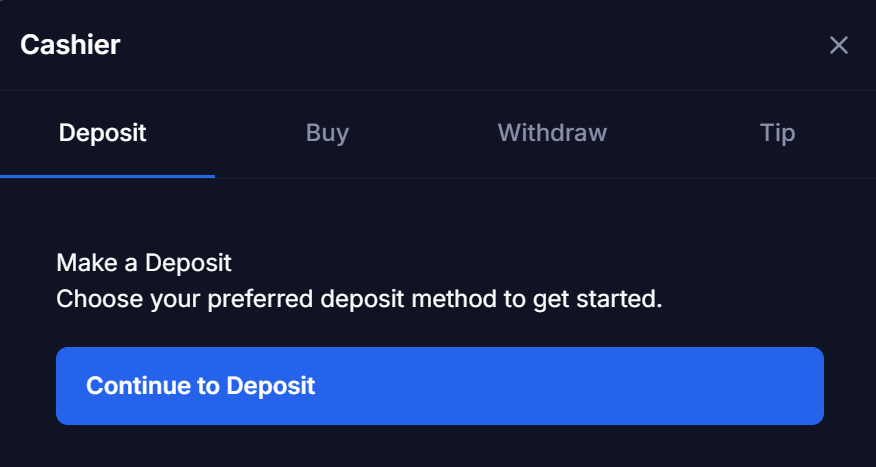Go to Buy in the Cashier

coord(327,133)
